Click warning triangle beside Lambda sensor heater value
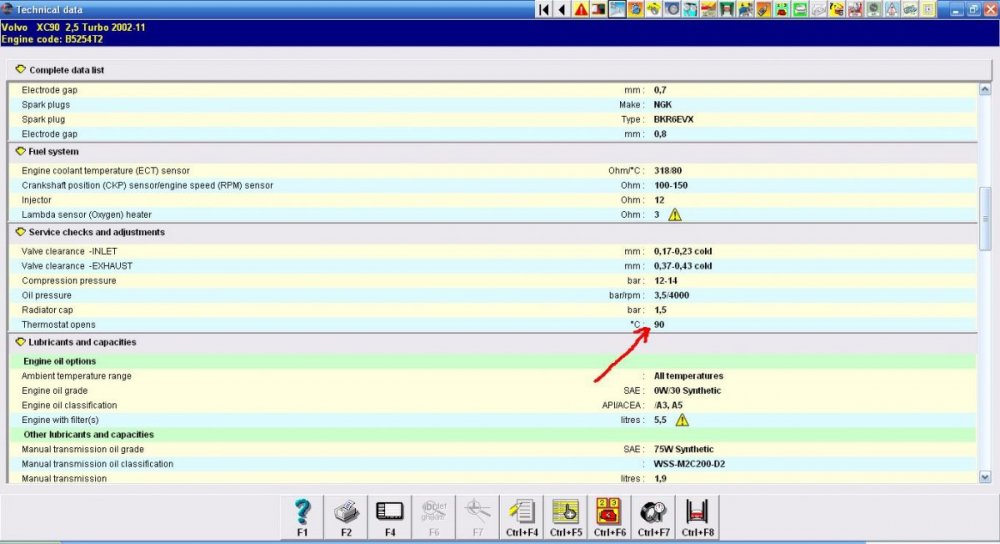Image resolution: width=1000 pixels, height=544 pixels. (x=675, y=215)
